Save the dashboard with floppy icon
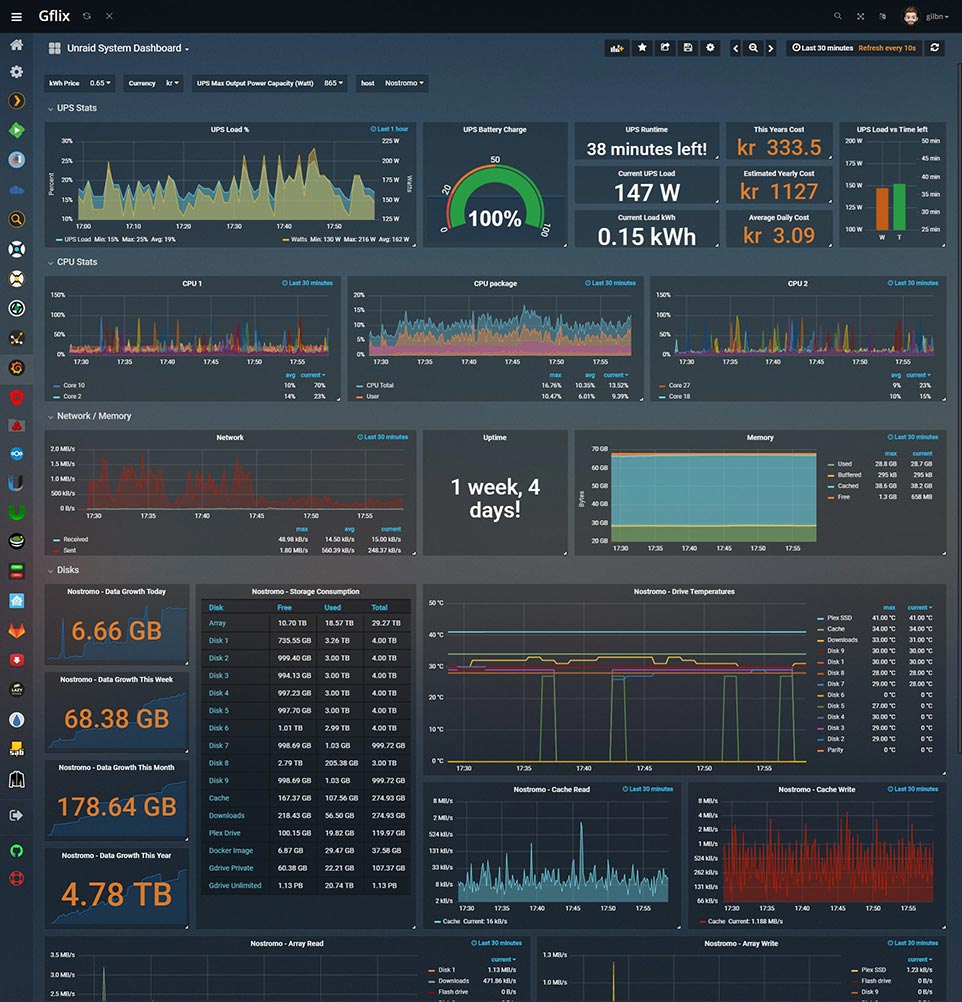 (x=688, y=48)
